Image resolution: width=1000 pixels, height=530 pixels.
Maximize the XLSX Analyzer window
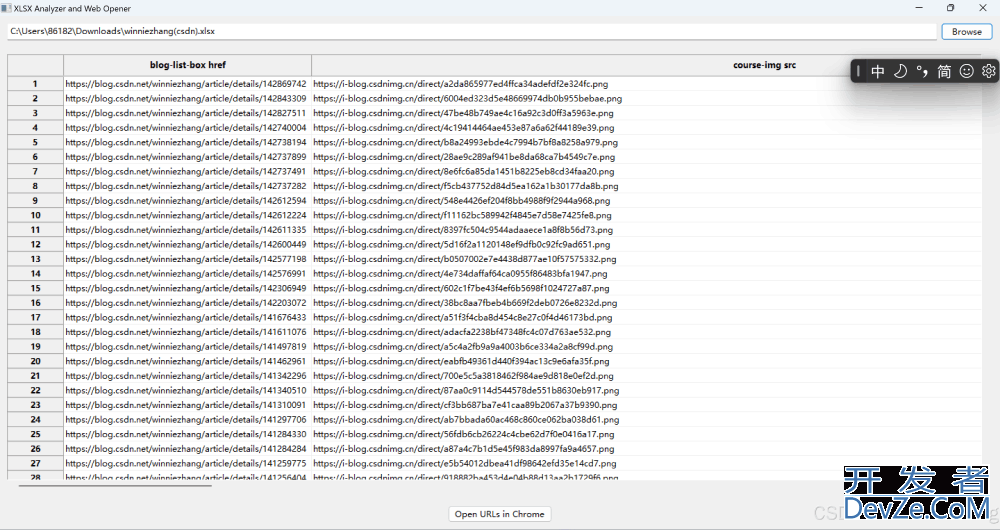pos(950,8)
